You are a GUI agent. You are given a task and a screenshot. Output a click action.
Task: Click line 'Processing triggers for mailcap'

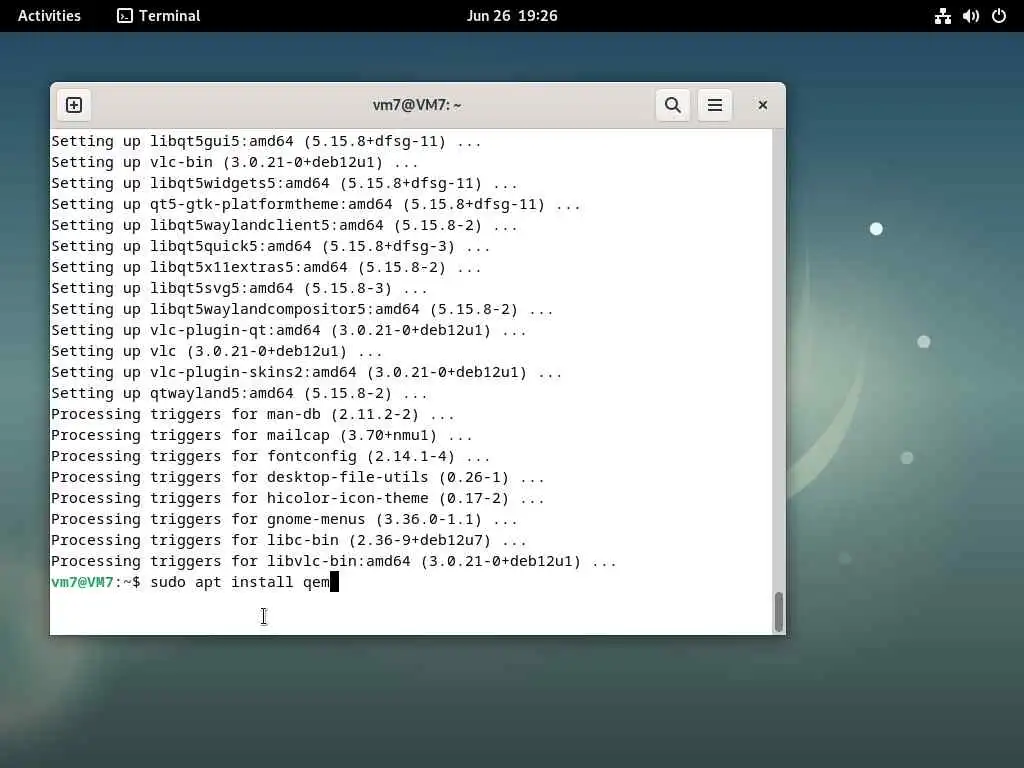[261, 435]
